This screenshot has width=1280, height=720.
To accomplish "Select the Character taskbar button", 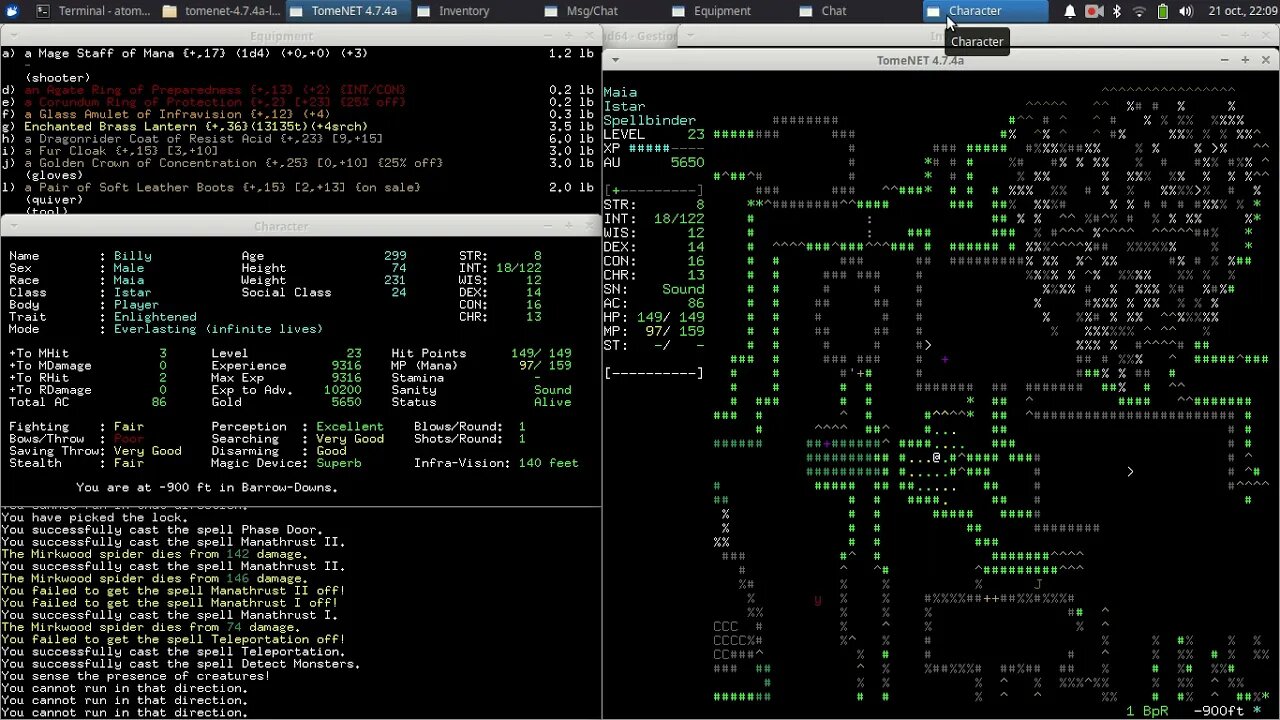I will click(x=984, y=11).
